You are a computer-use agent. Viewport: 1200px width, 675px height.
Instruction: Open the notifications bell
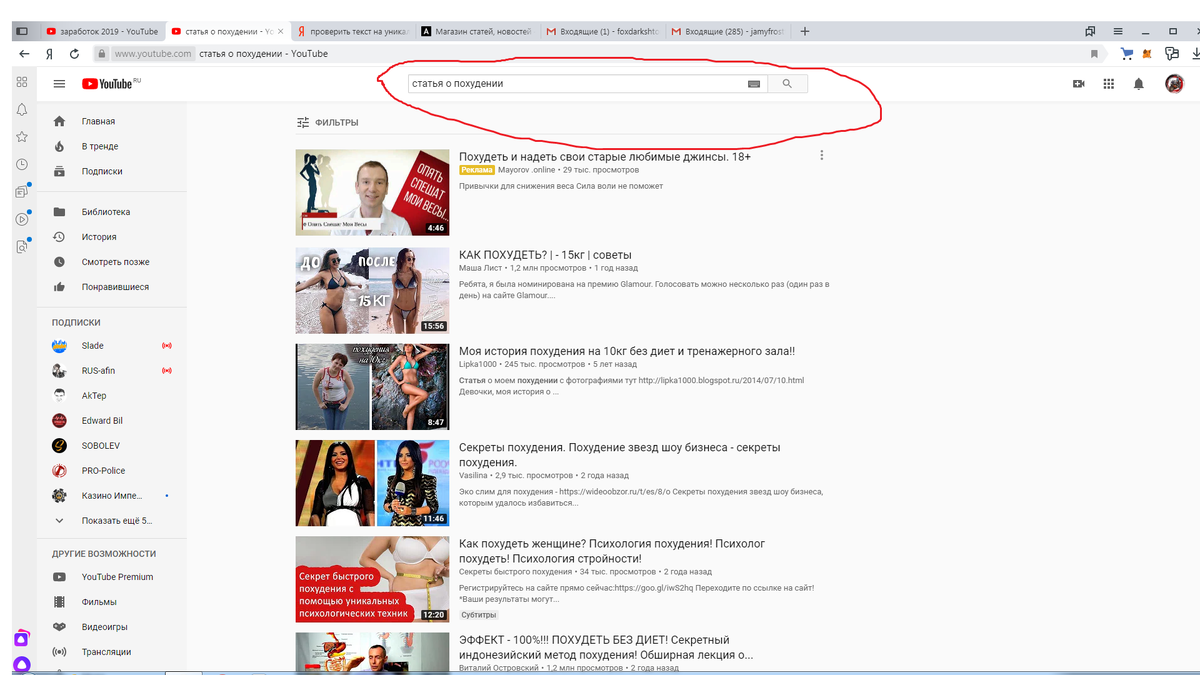coord(1138,84)
